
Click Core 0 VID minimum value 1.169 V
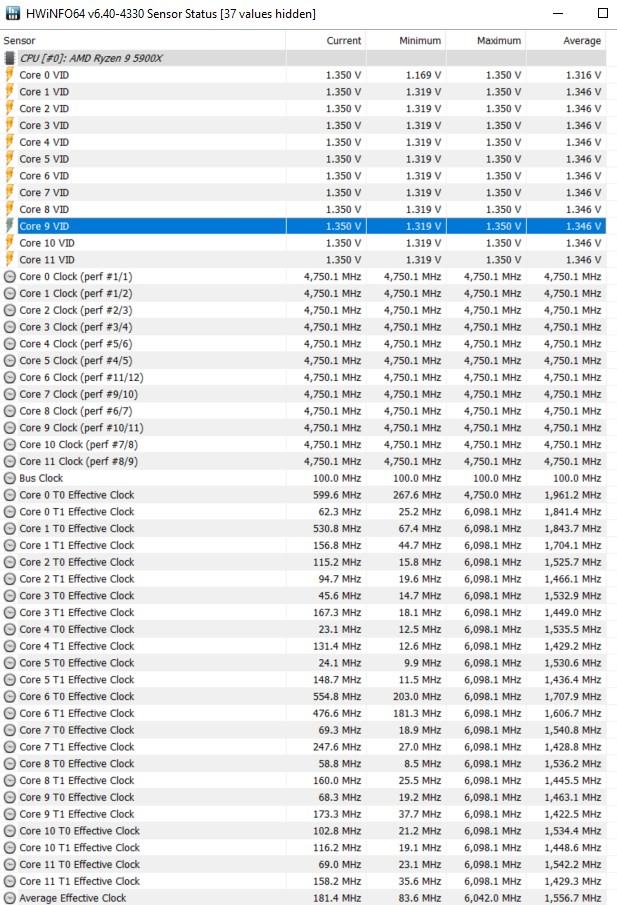click(423, 74)
